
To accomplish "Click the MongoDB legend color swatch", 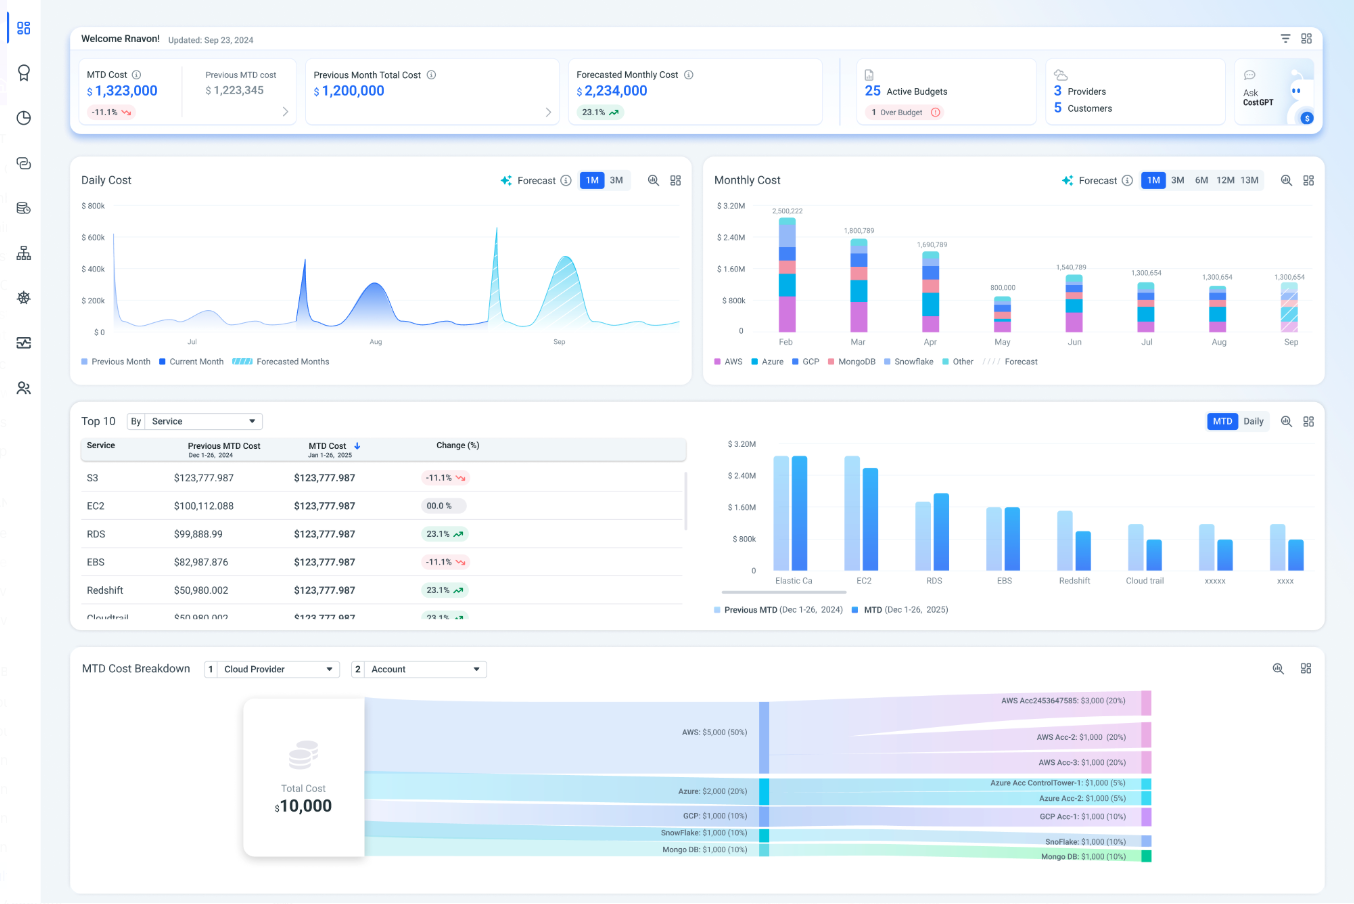I will [x=831, y=362].
